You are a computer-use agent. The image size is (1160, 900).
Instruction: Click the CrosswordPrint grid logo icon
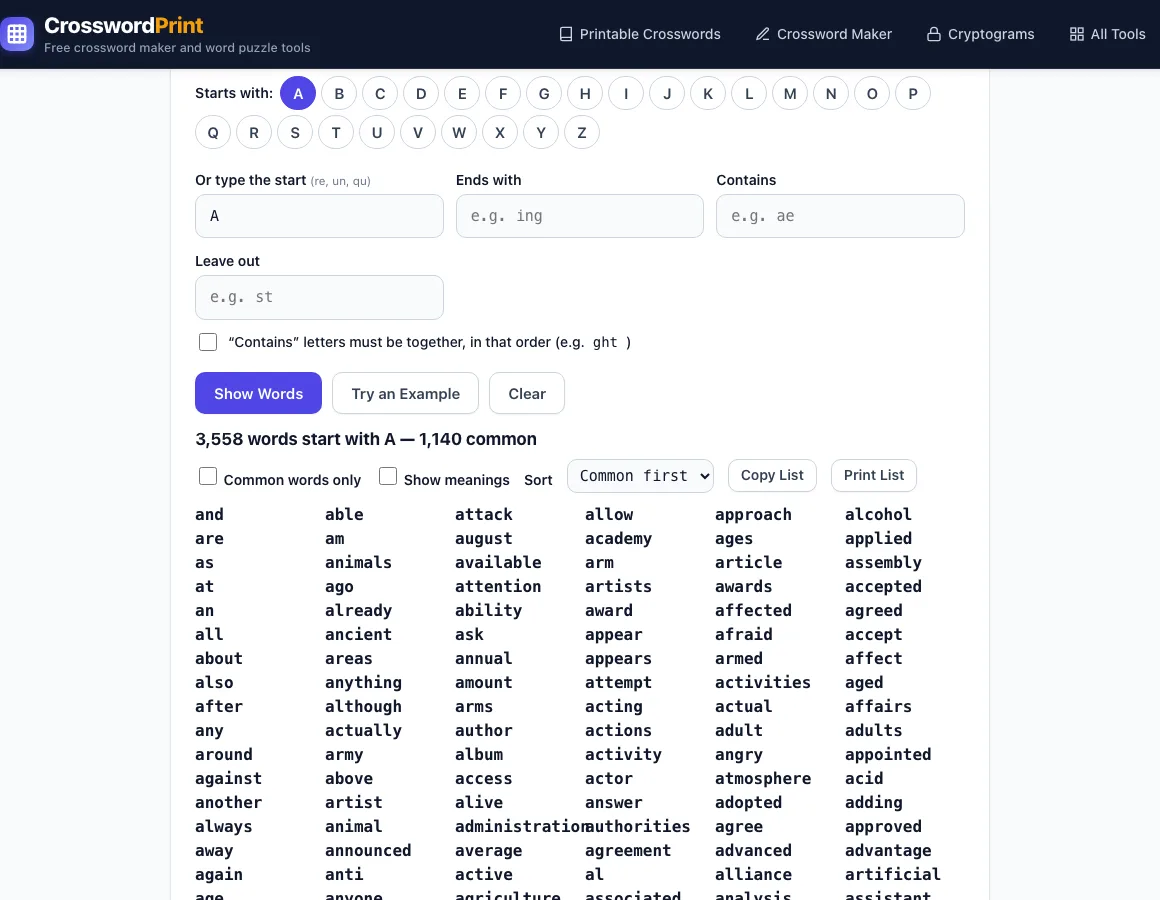pos(17,34)
